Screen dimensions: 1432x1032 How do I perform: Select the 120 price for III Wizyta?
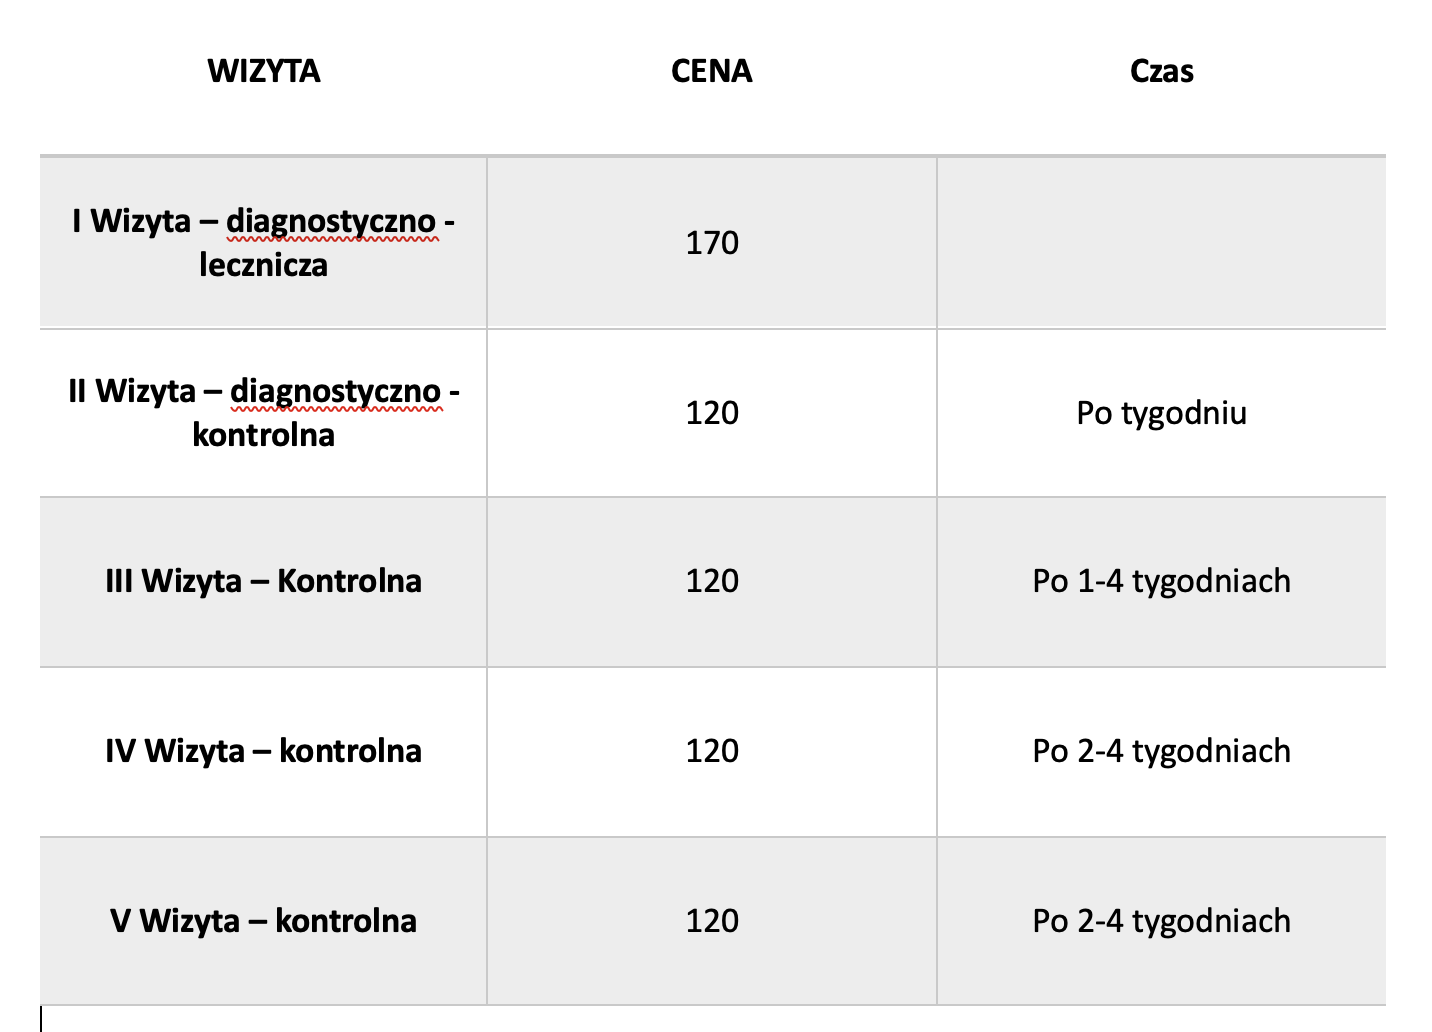712,581
